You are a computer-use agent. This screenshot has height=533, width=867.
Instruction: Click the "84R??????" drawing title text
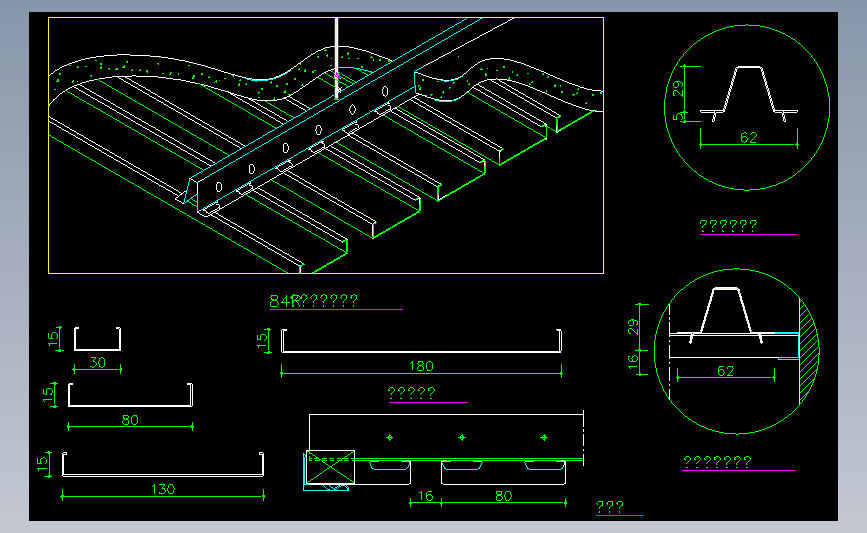coord(314,301)
